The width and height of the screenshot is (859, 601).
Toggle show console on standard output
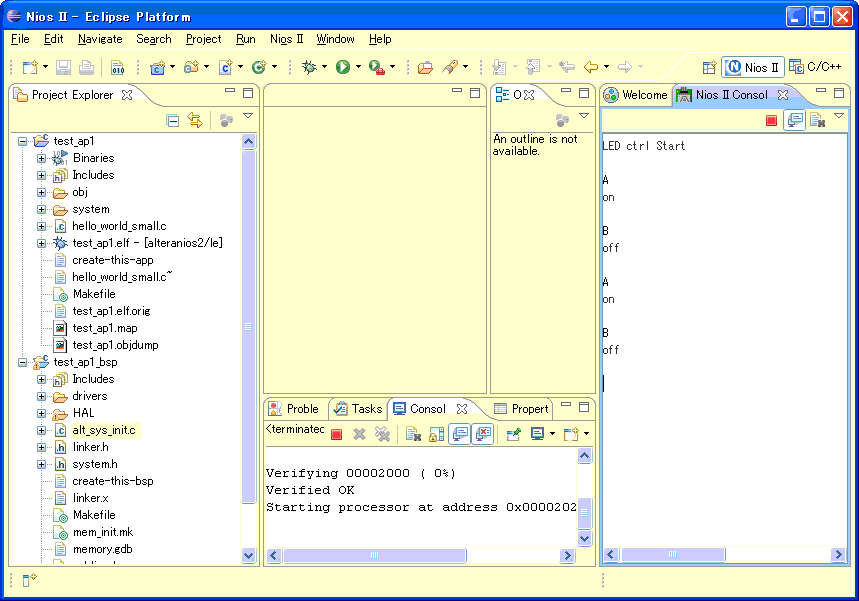(460, 434)
